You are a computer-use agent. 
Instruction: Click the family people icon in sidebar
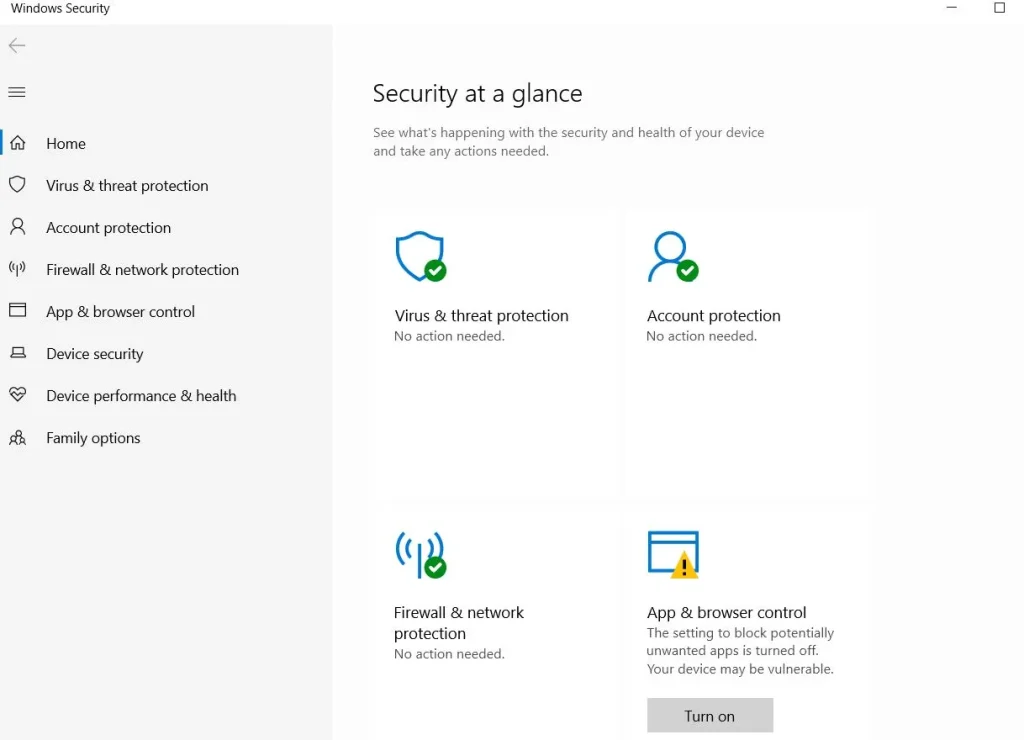tap(18, 437)
